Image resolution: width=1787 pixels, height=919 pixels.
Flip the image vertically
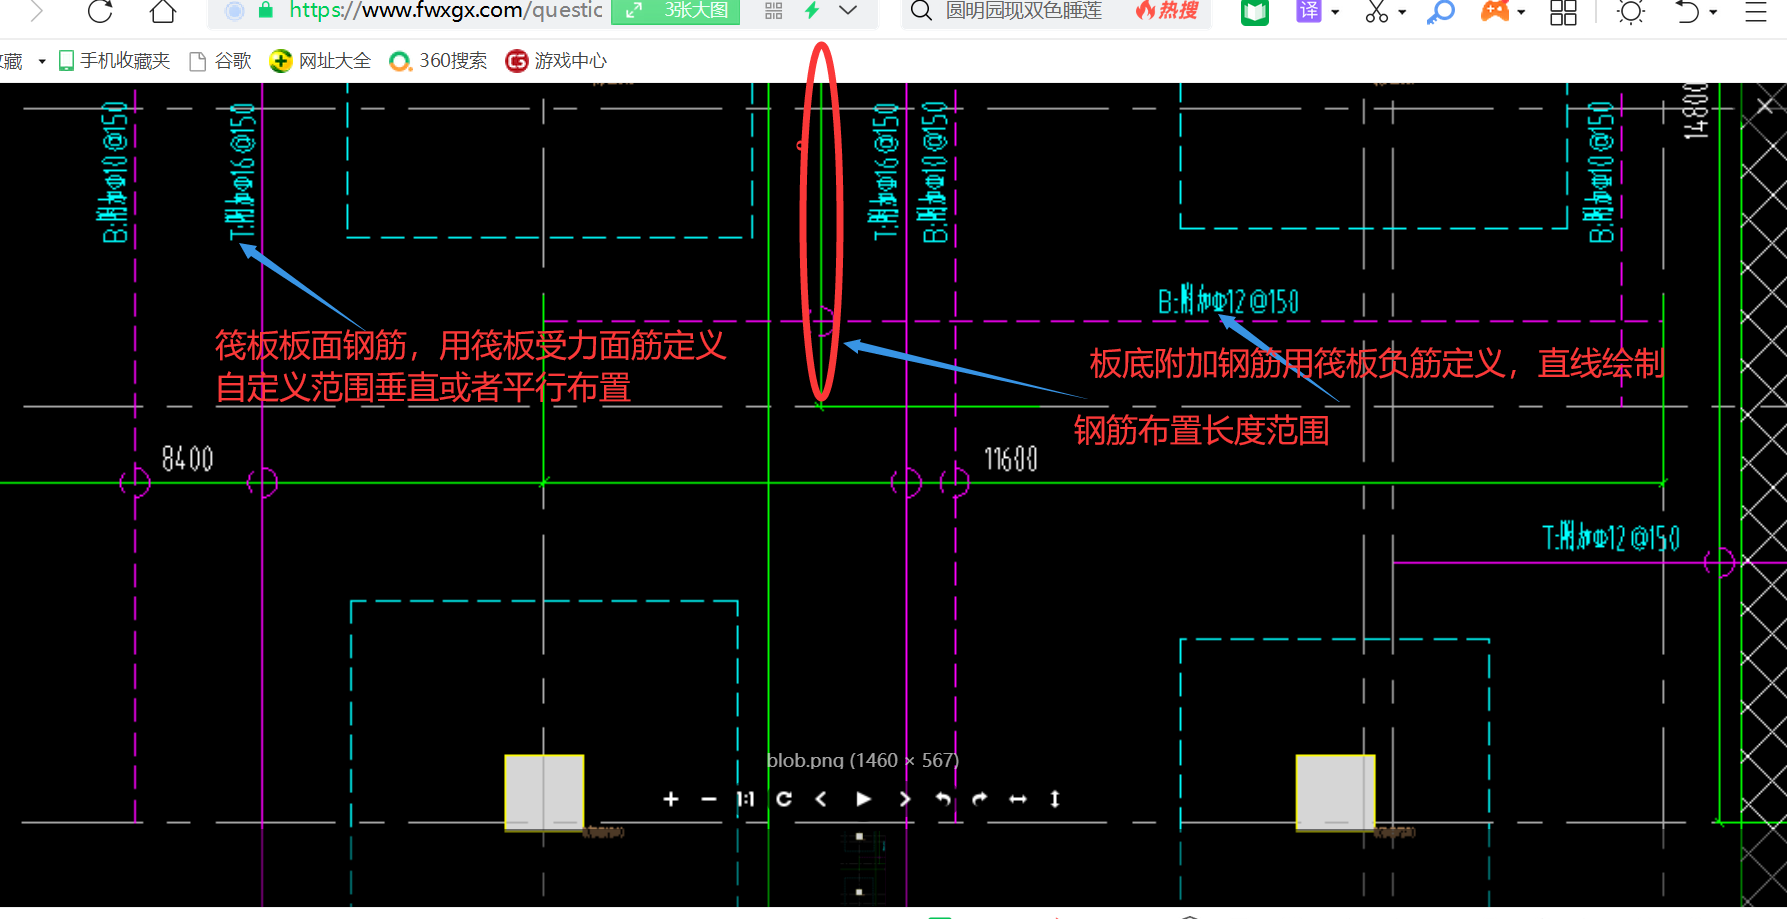1055,799
